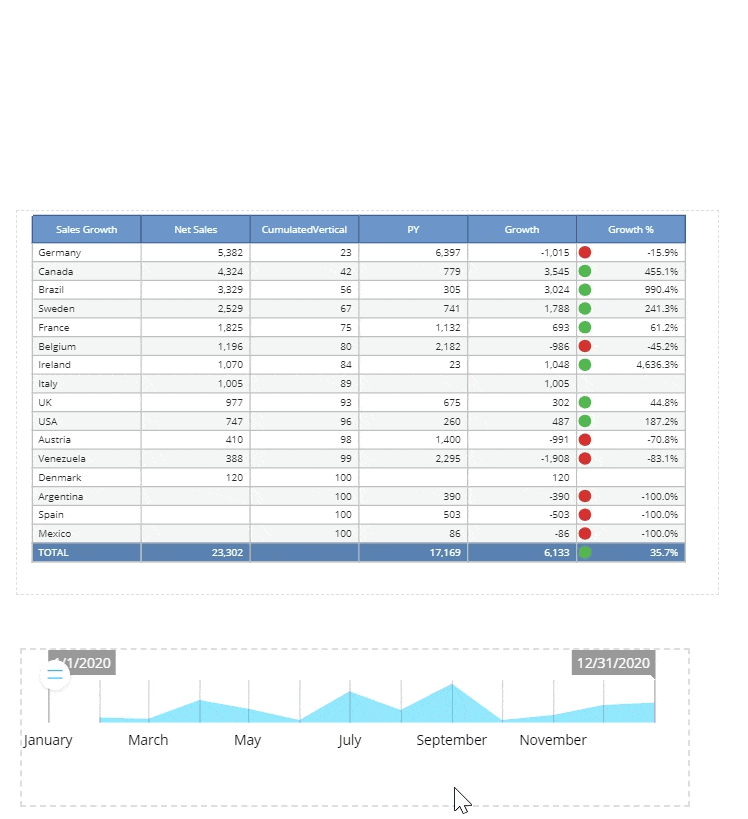
Task: Sort by the Net Sales column header
Action: pyautogui.click(x=195, y=230)
